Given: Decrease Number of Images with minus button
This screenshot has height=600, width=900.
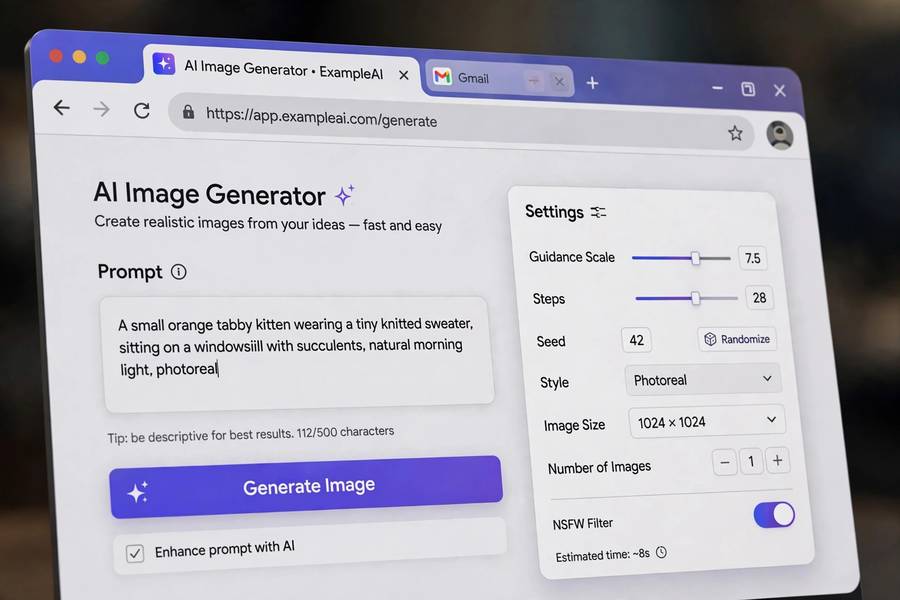Looking at the screenshot, I should point(724,462).
